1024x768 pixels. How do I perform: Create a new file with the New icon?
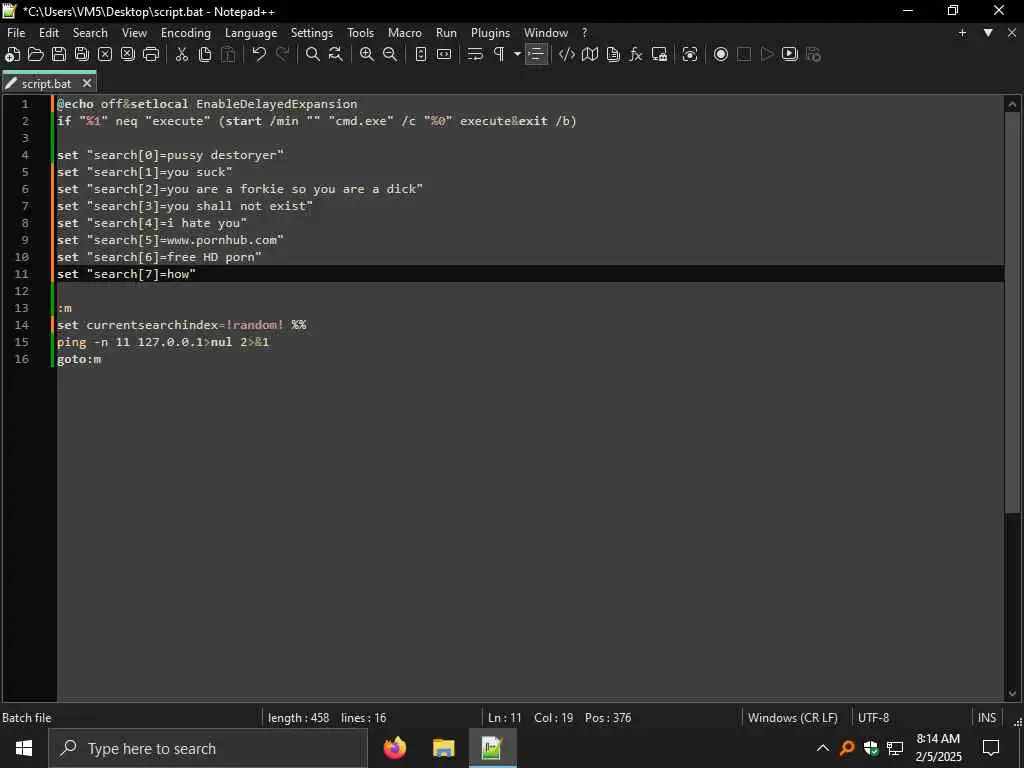(12, 54)
